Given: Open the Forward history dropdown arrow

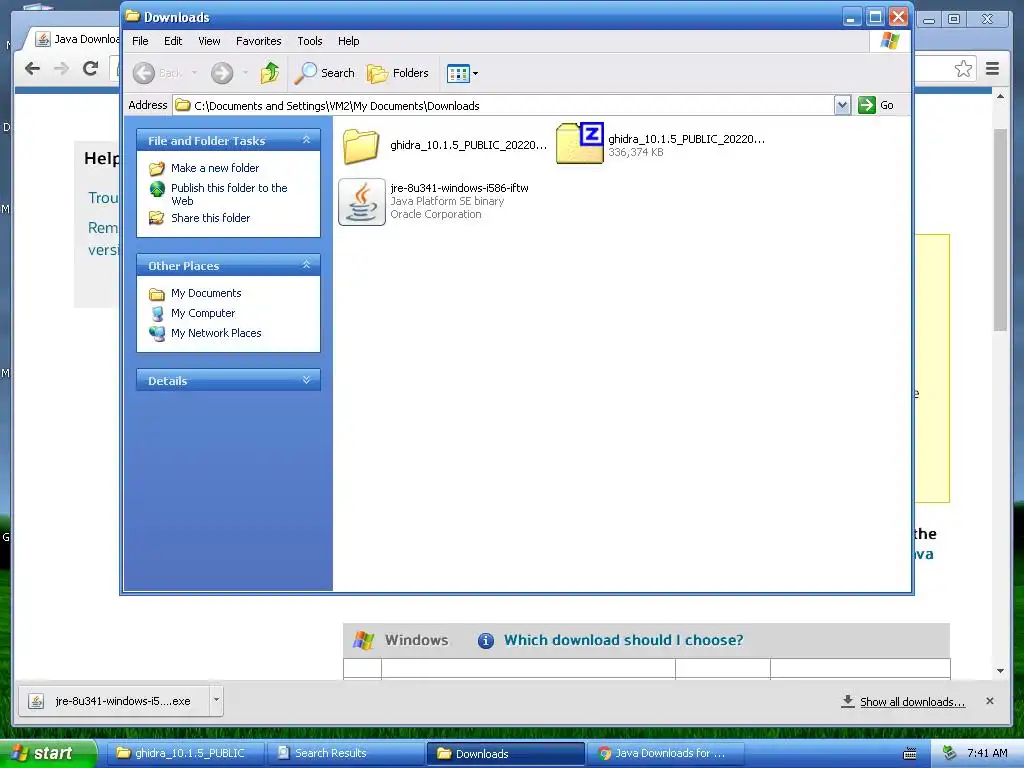Looking at the screenshot, I should click(245, 73).
